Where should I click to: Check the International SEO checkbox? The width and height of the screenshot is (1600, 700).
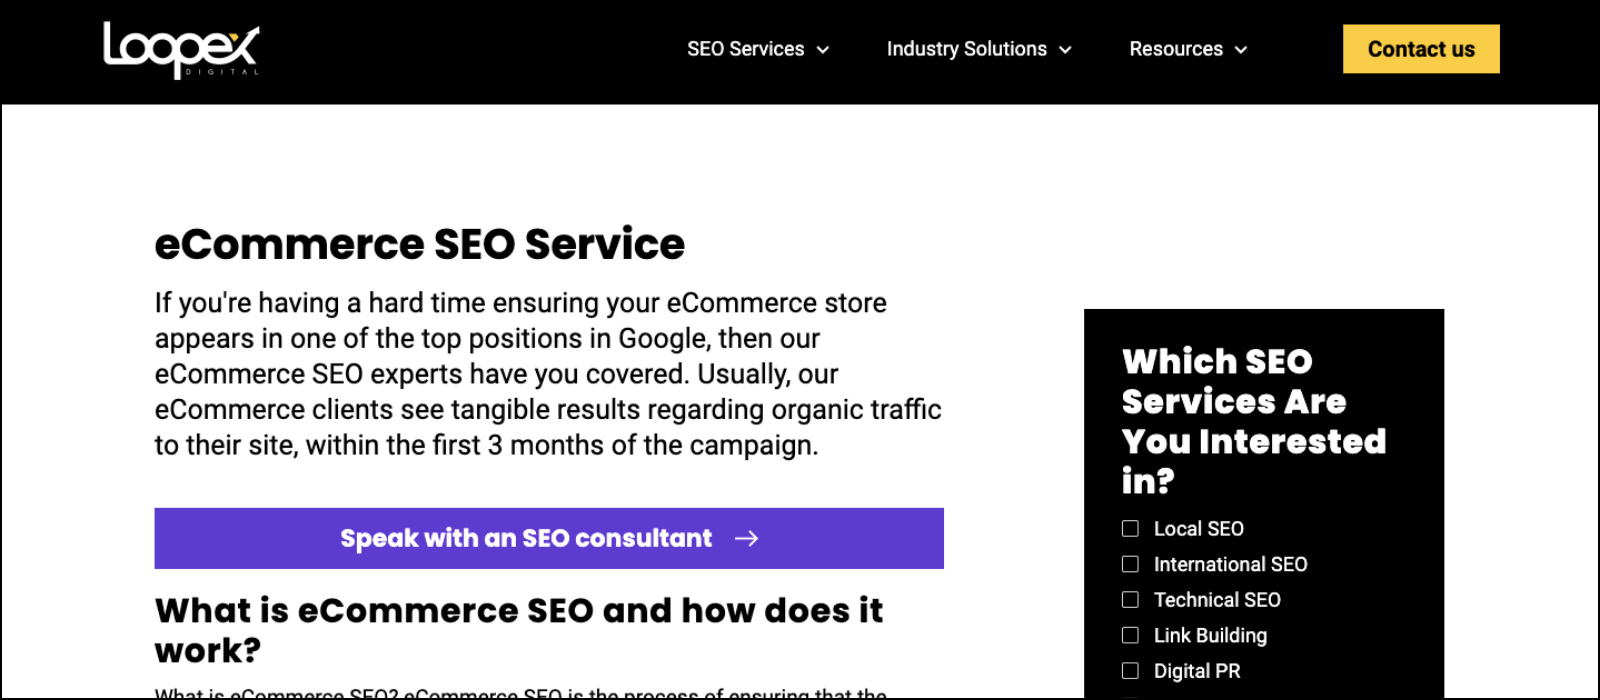pos(1130,564)
